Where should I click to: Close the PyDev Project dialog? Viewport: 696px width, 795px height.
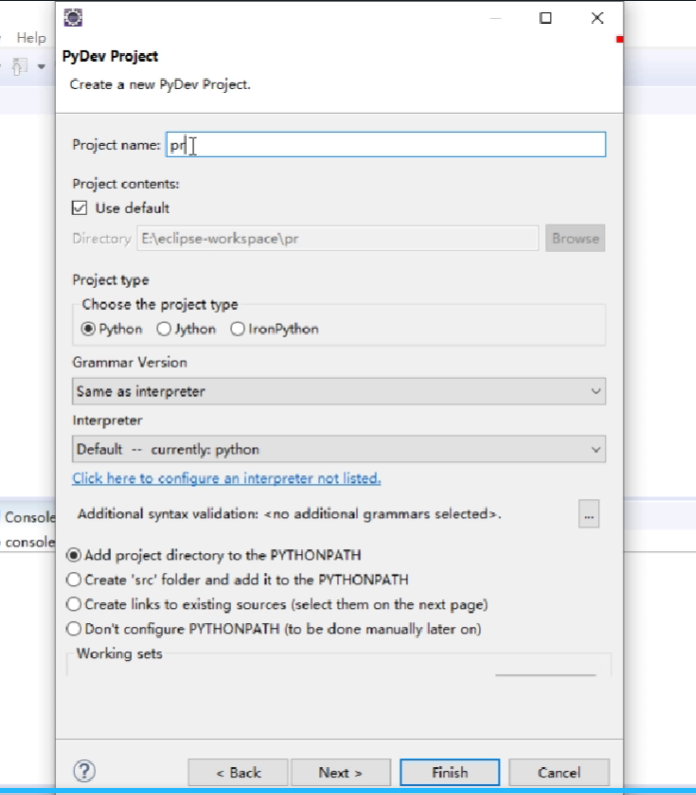point(597,18)
